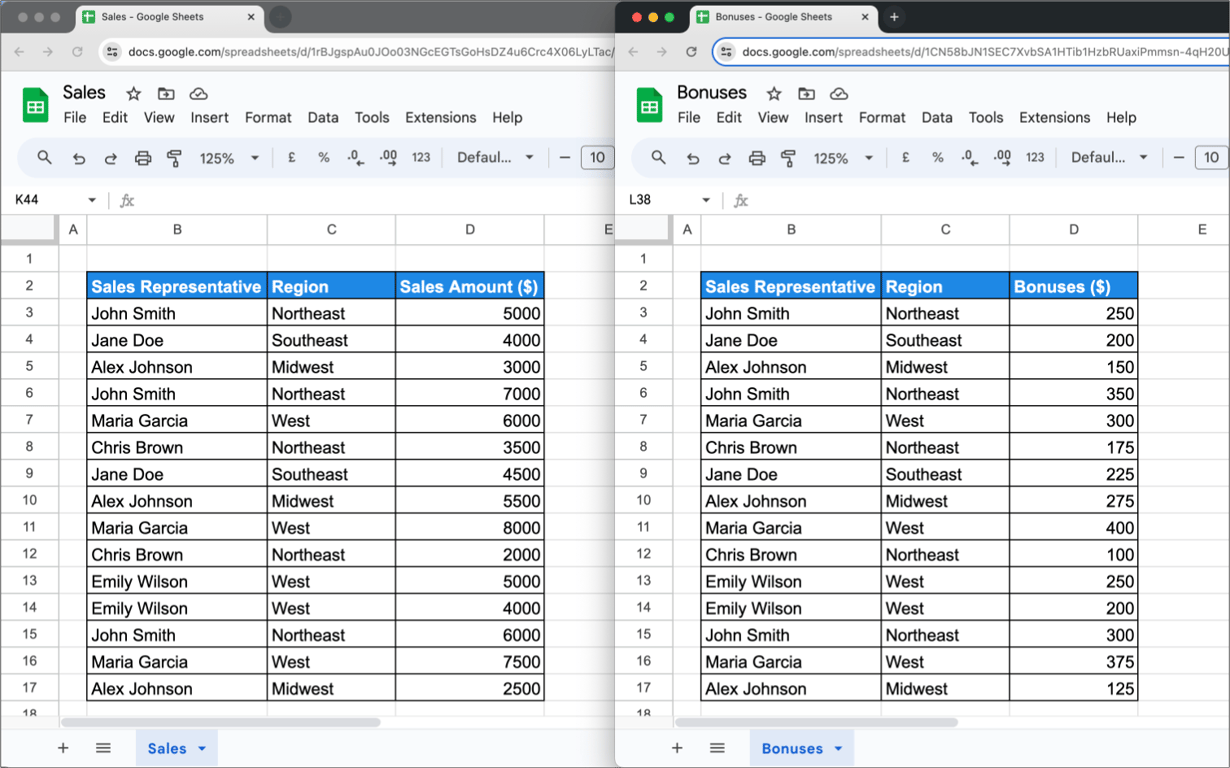Viewport: 1230px width, 768px height.
Task: Click cell with value 8000 in Sales
Action: click(470, 528)
